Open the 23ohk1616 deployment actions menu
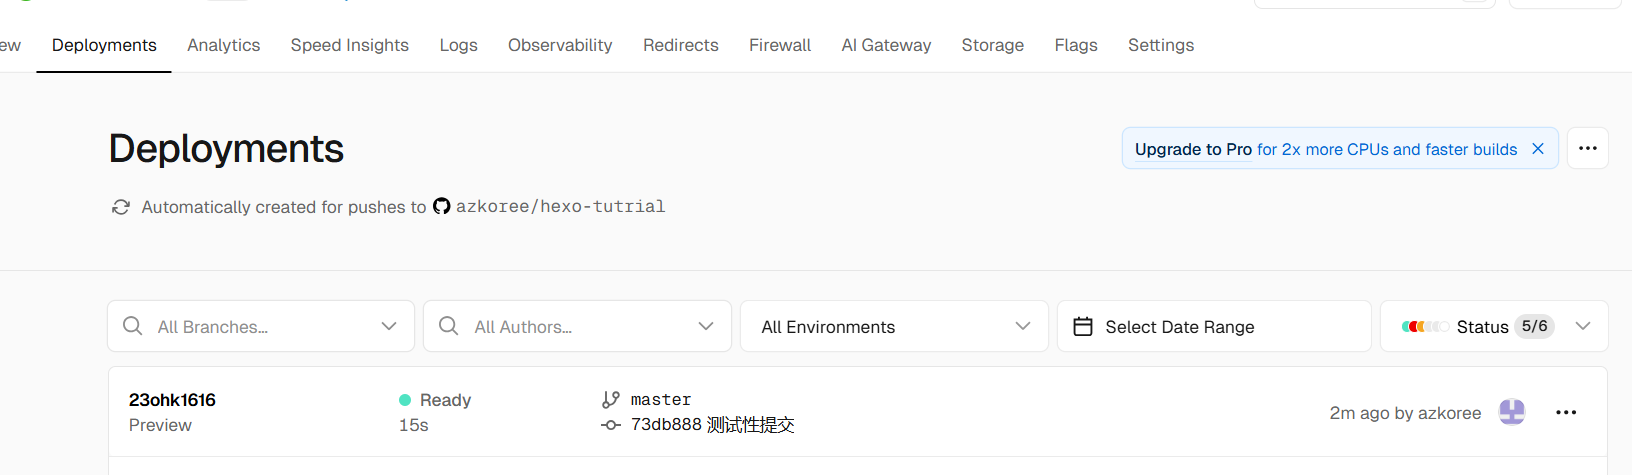The height and width of the screenshot is (475, 1632). 1566,412
